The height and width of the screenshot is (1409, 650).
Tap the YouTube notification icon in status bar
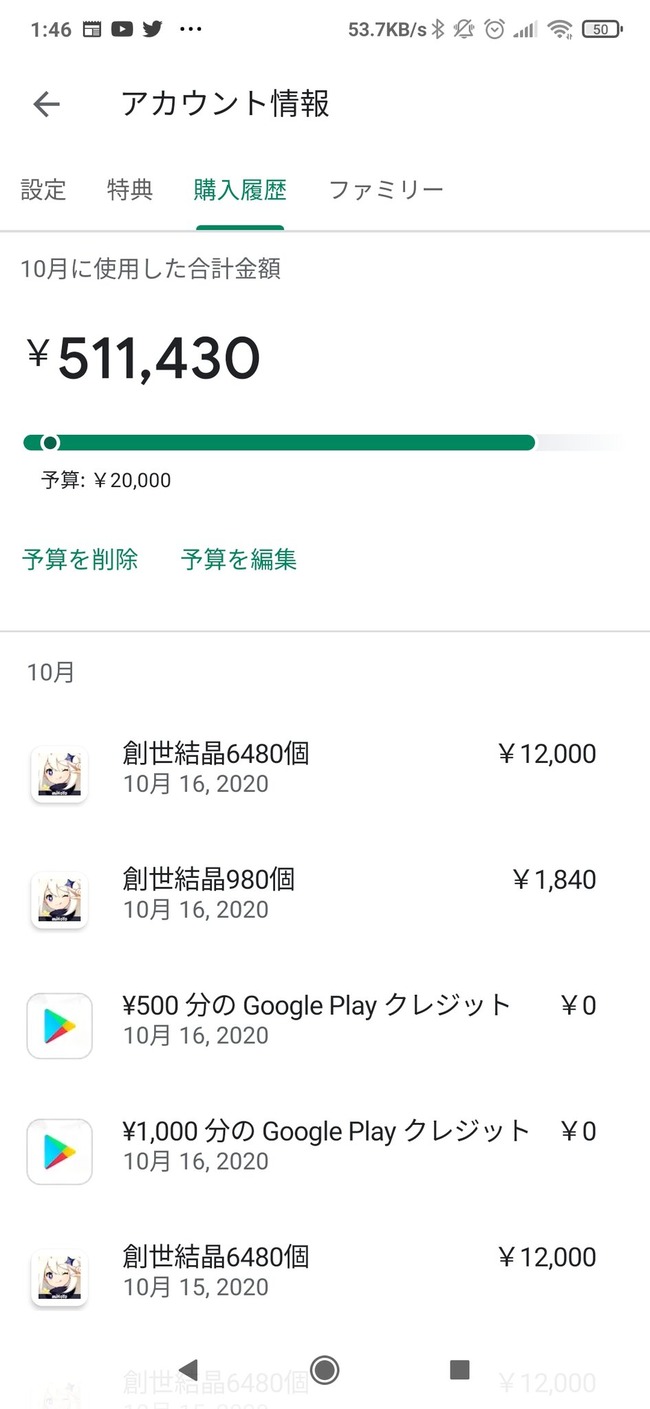click(x=122, y=29)
